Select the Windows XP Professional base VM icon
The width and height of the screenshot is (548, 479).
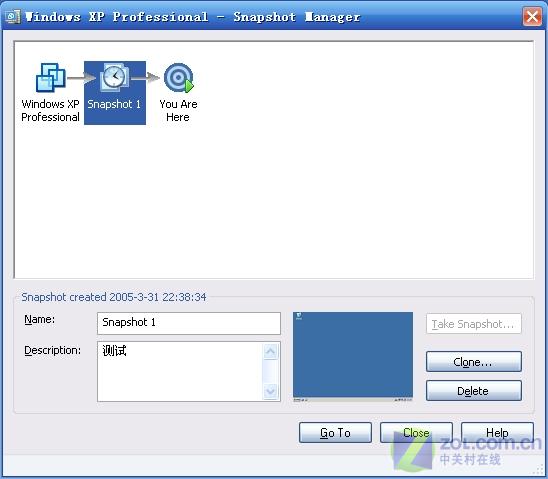[x=51, y=77]
